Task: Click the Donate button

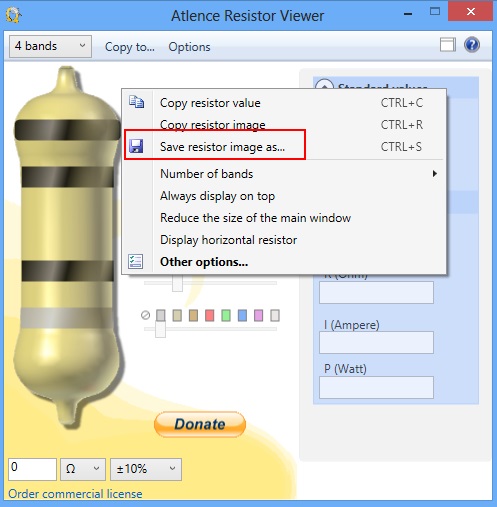Action: pos(200,424)
